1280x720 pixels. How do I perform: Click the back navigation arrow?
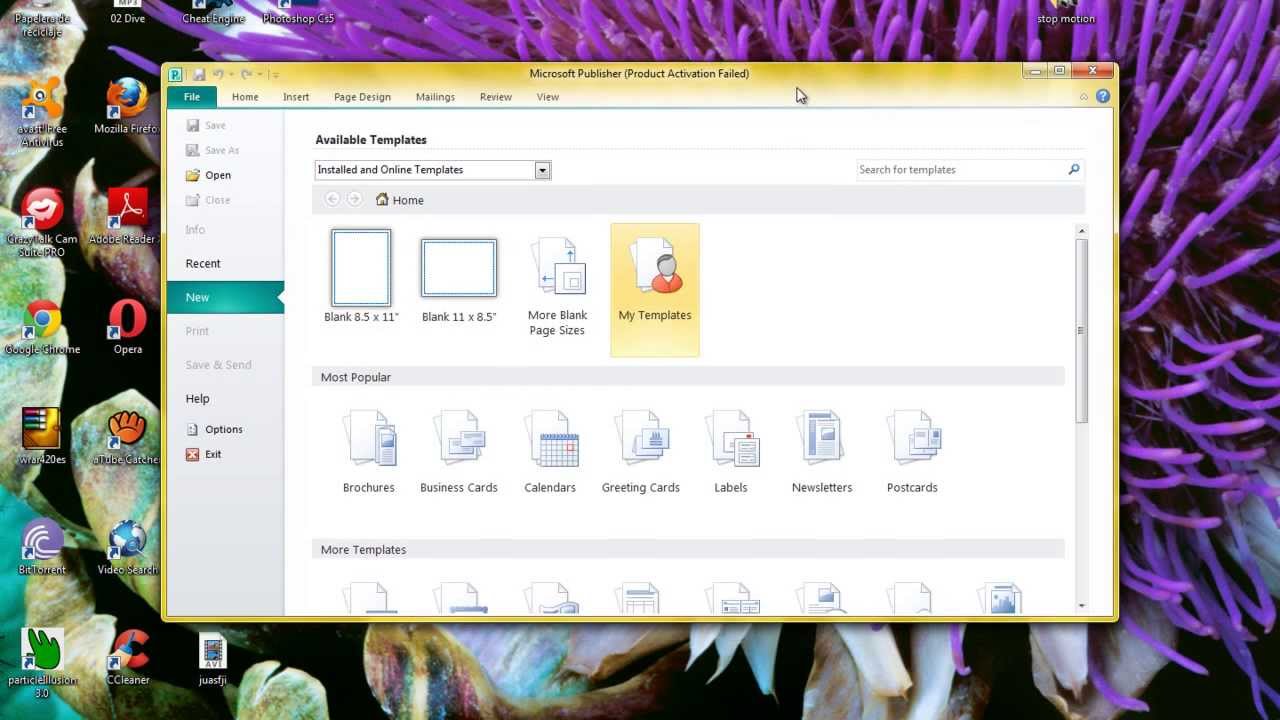point(332,199)
